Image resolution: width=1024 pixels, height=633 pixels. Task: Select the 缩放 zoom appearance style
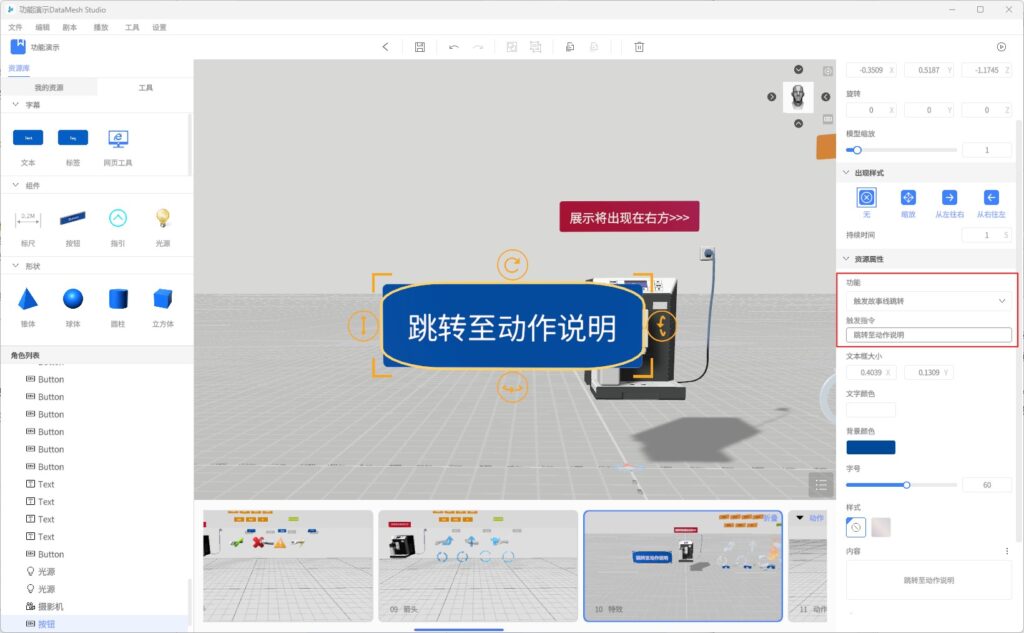point(908,198)
